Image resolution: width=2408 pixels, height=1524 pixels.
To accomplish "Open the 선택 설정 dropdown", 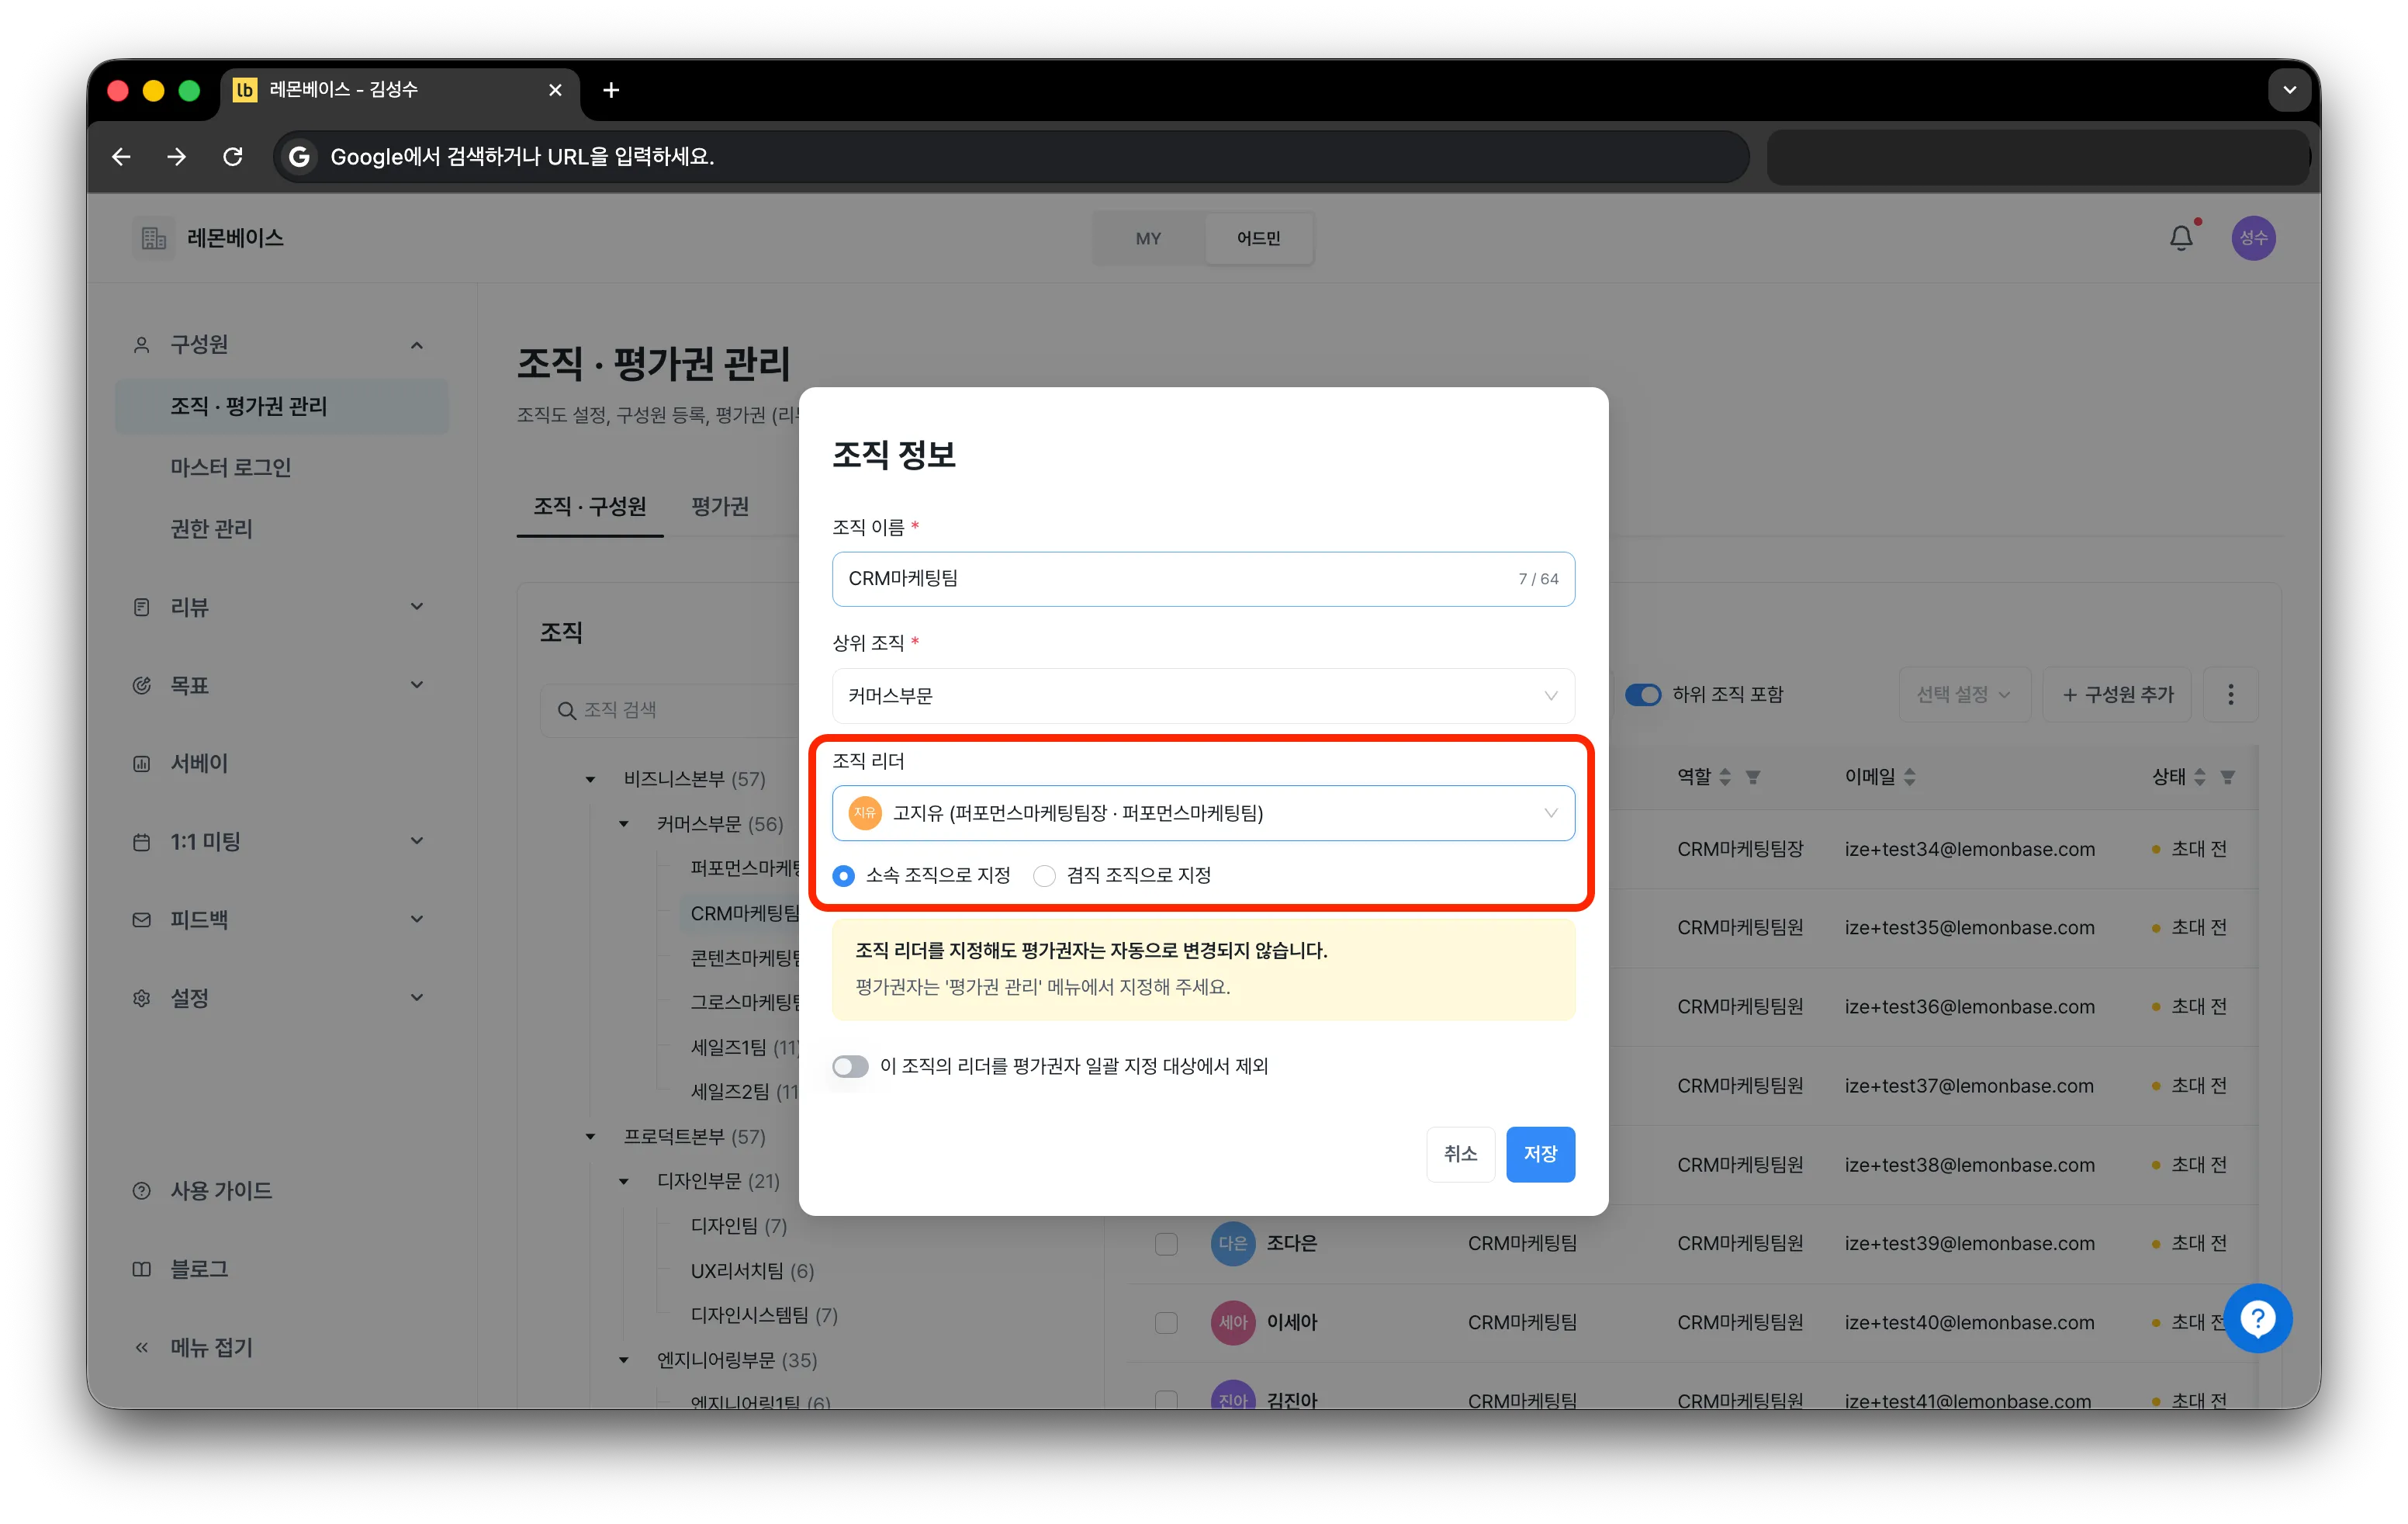I will coord(1964,694).
